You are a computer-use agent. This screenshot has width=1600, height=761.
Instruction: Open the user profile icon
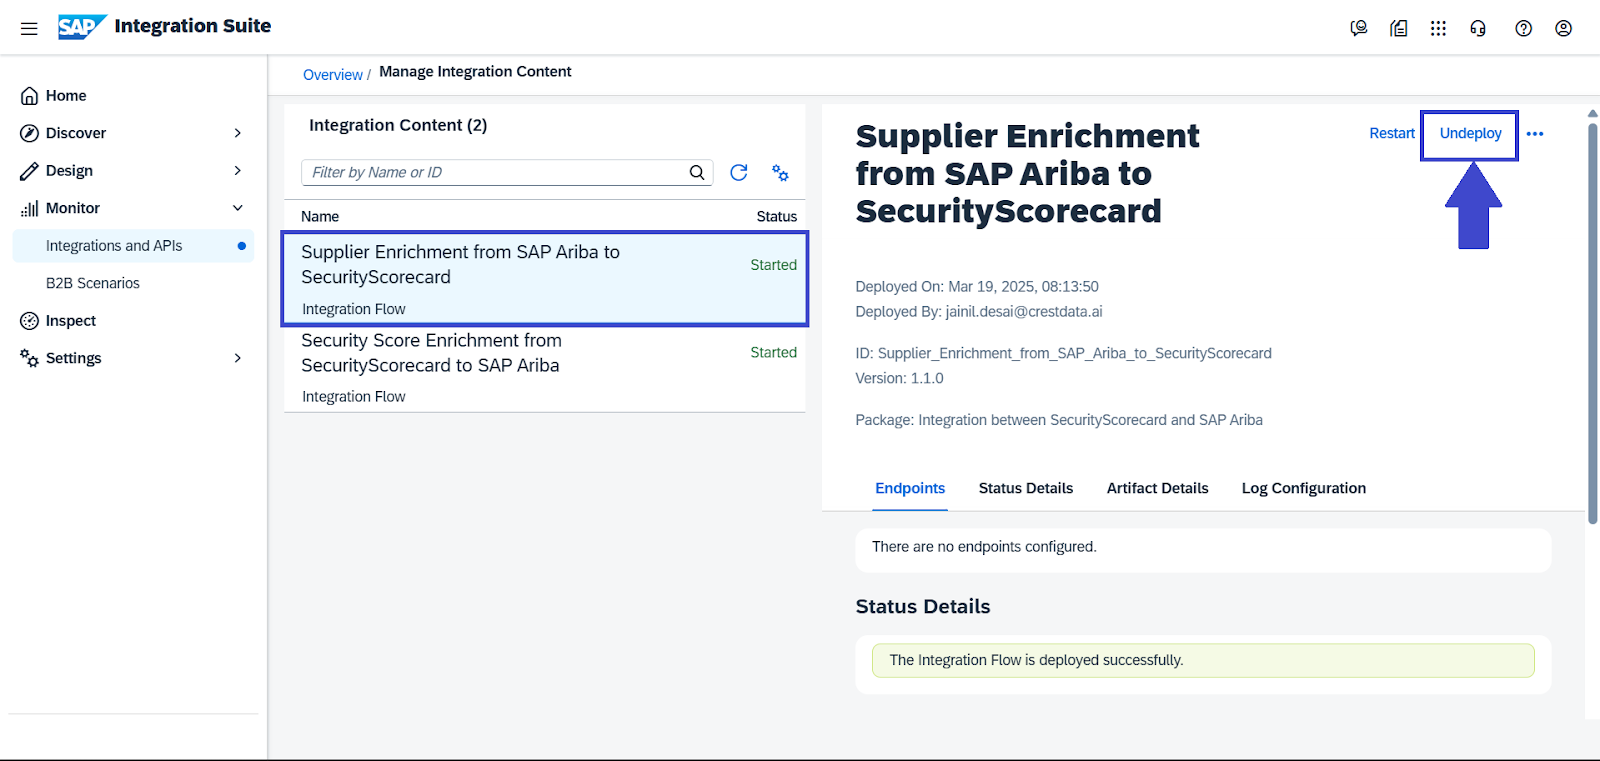[1563, 28]
